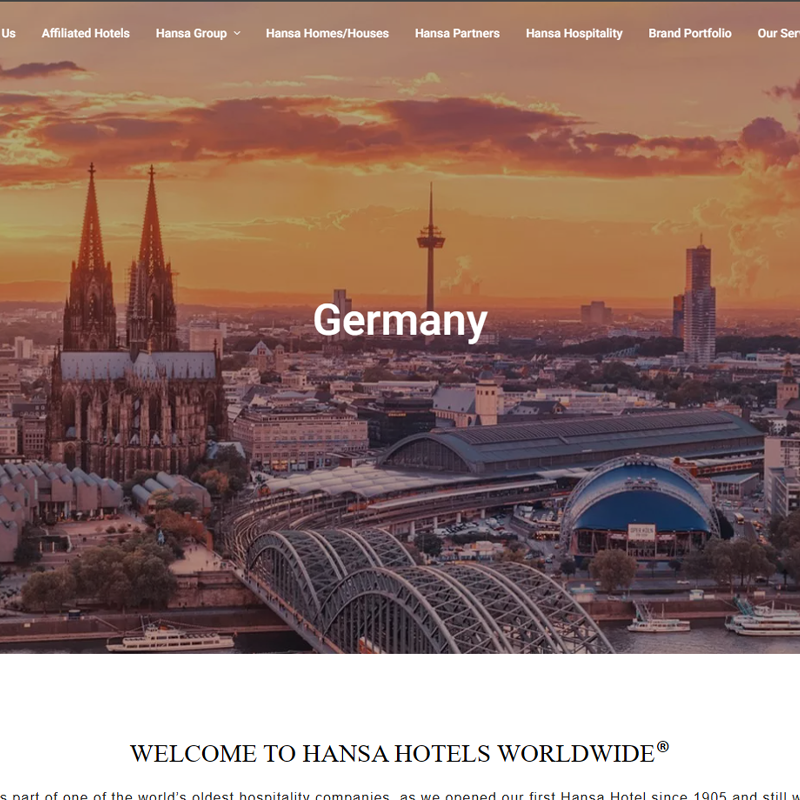Click the tall skyscraper on the right
The height and width of the screenshot is (800, 800).
coord(699,305)
